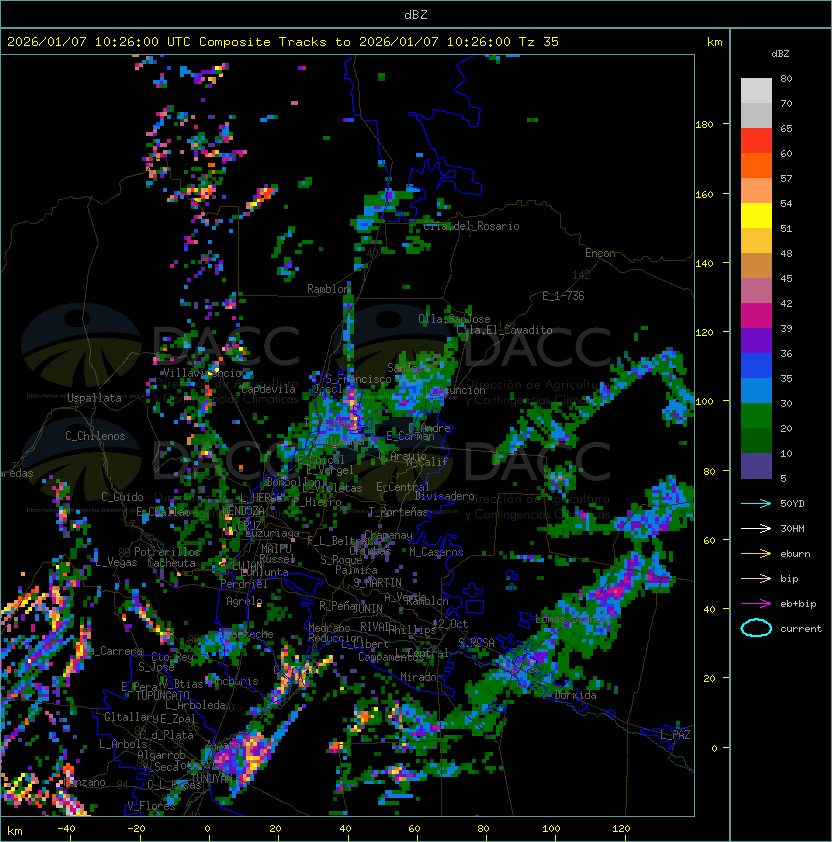
Task: Pick the red 60–65 dBZ legend swatch
Action: click(756, 141)
